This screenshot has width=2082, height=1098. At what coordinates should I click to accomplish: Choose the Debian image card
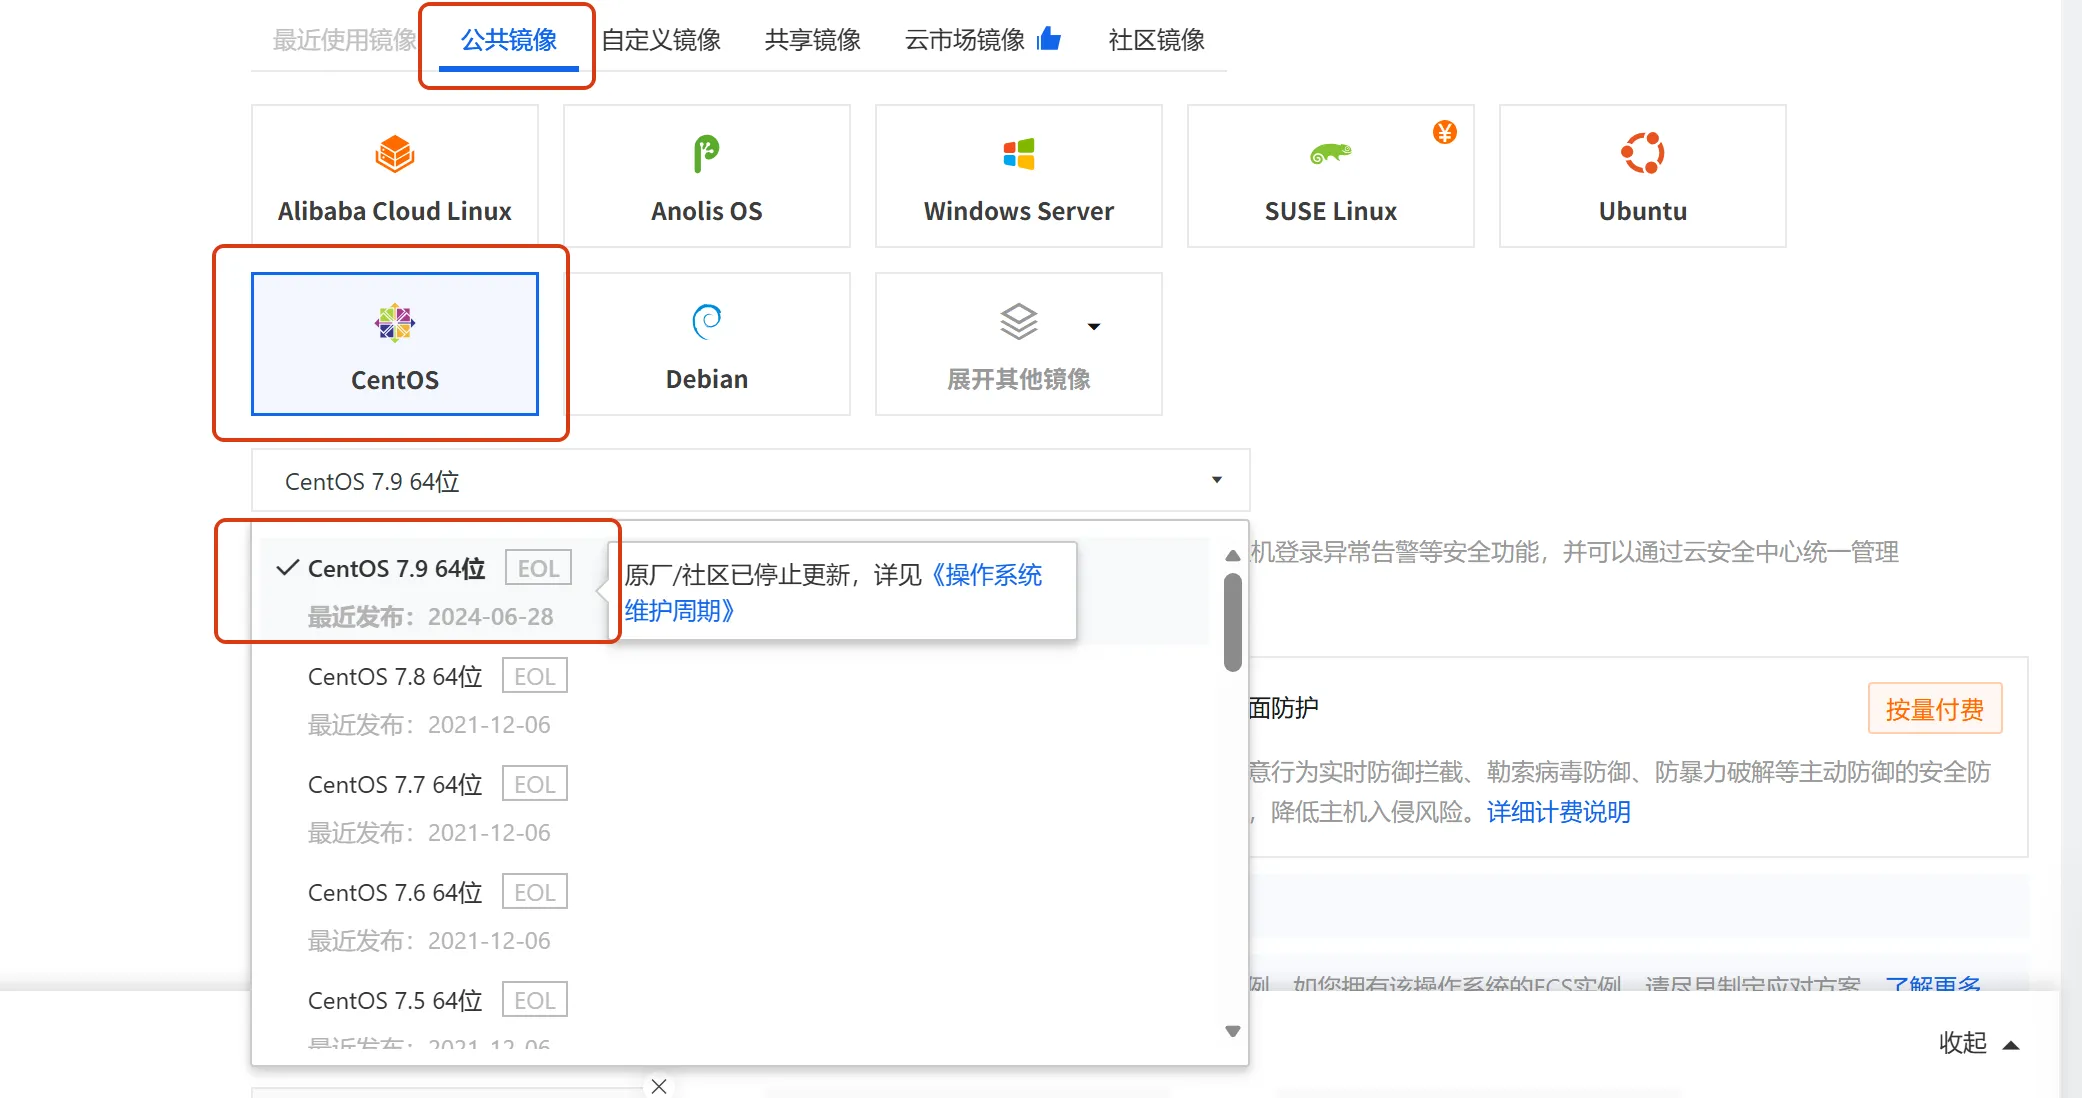(x=707, y=344)
